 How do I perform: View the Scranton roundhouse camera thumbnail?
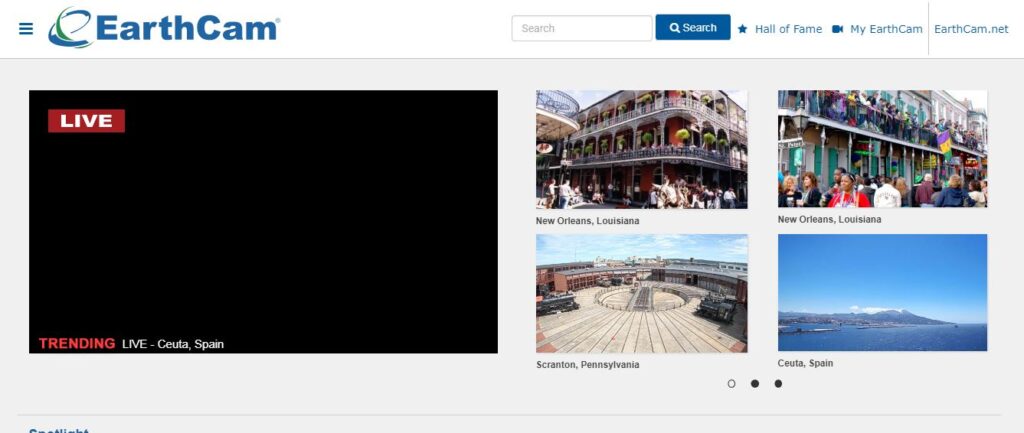point(641,293)
